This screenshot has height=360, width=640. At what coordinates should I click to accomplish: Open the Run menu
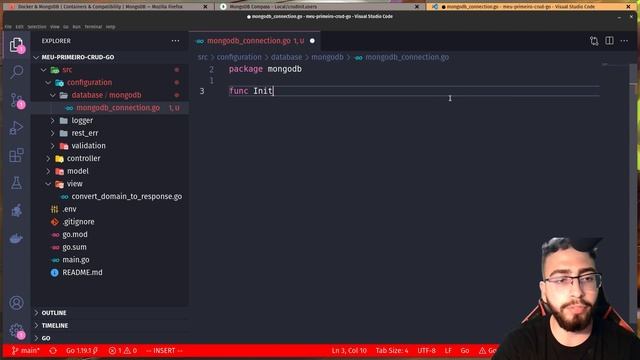coord(76,27)
